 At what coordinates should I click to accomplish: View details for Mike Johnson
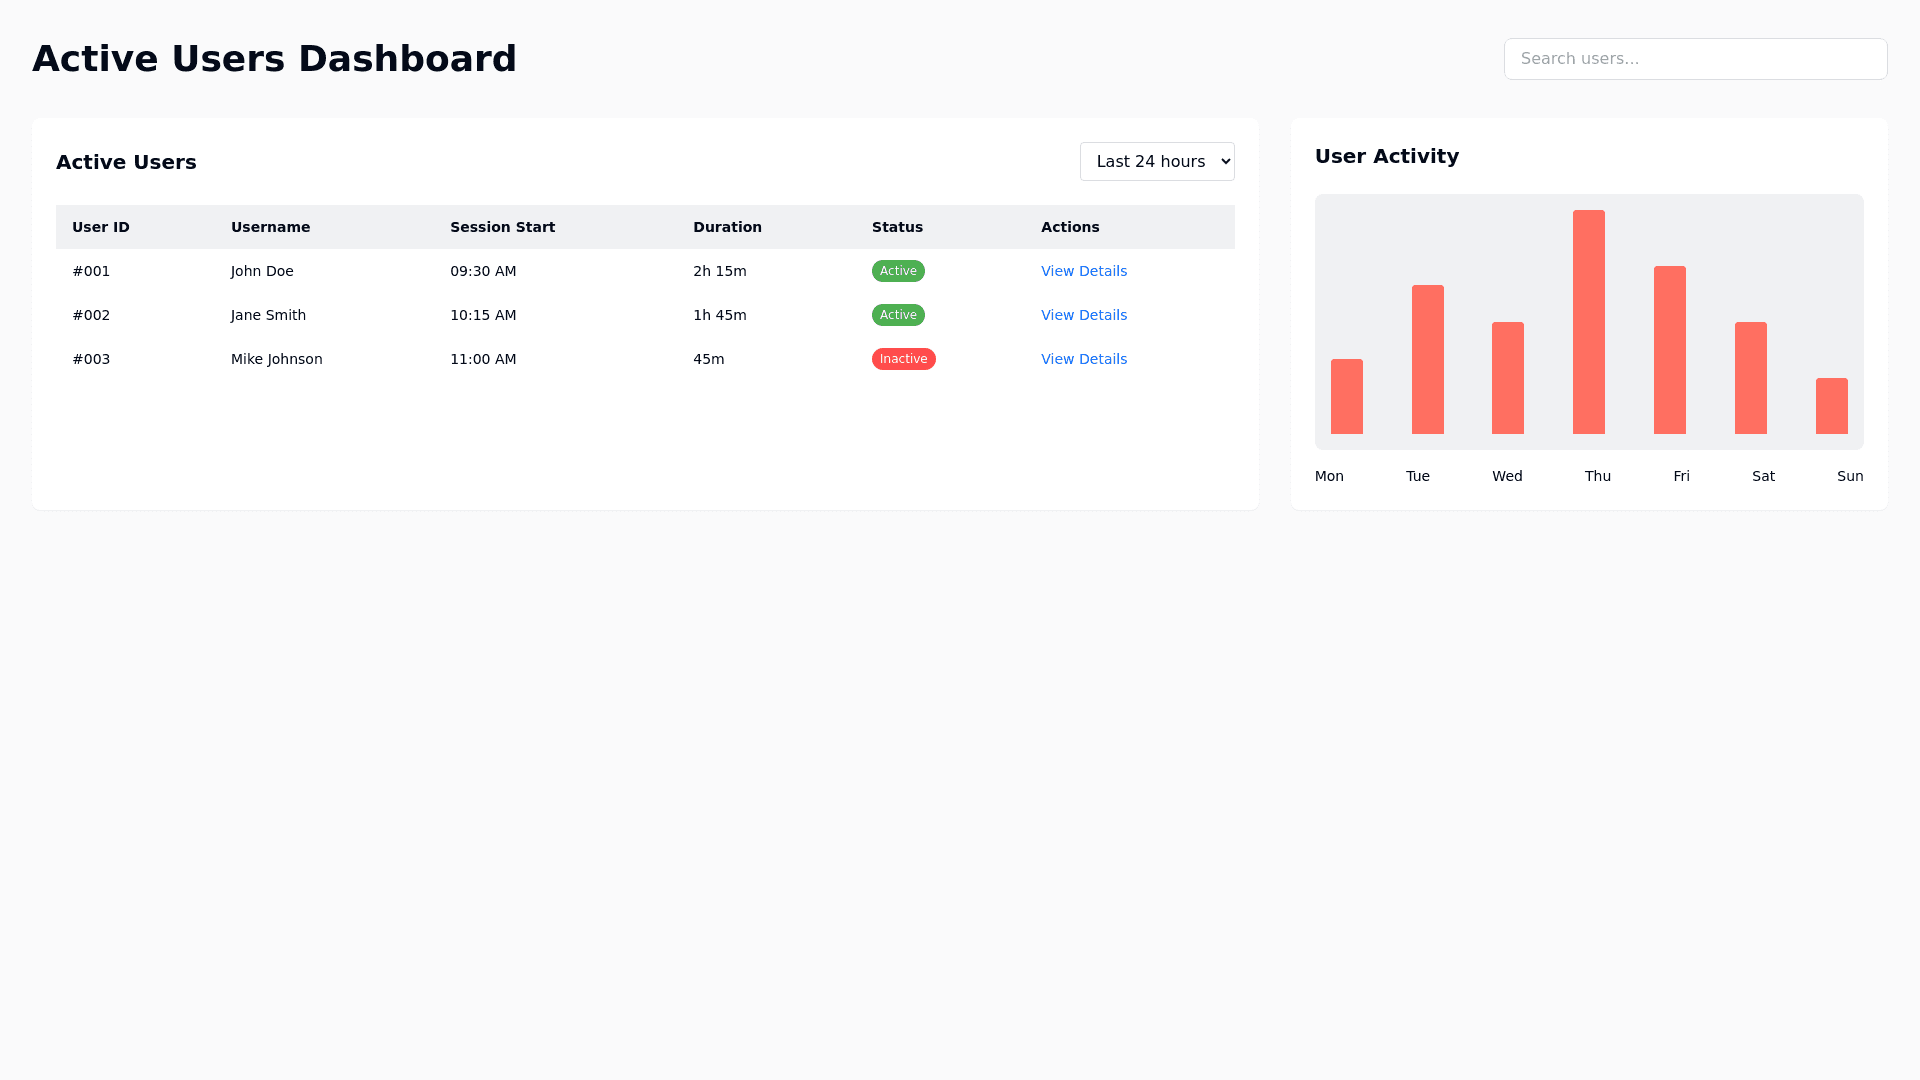[1084, 359]
